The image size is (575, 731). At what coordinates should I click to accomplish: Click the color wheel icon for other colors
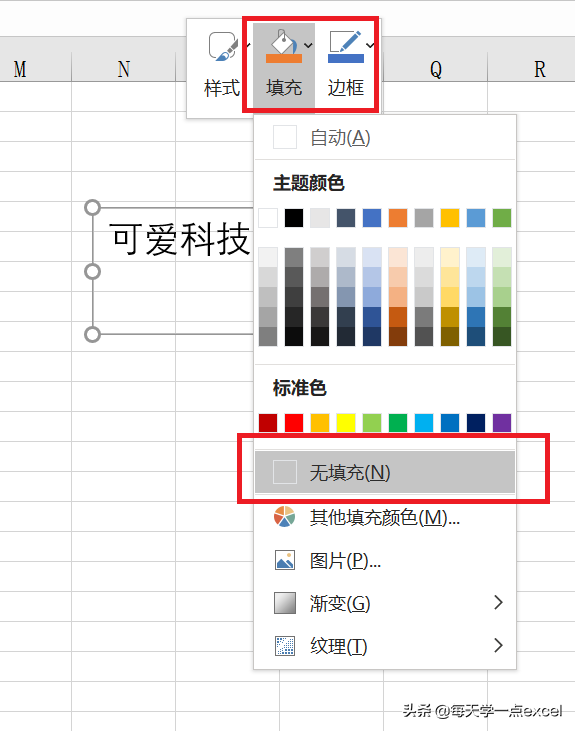coord(284,517)
